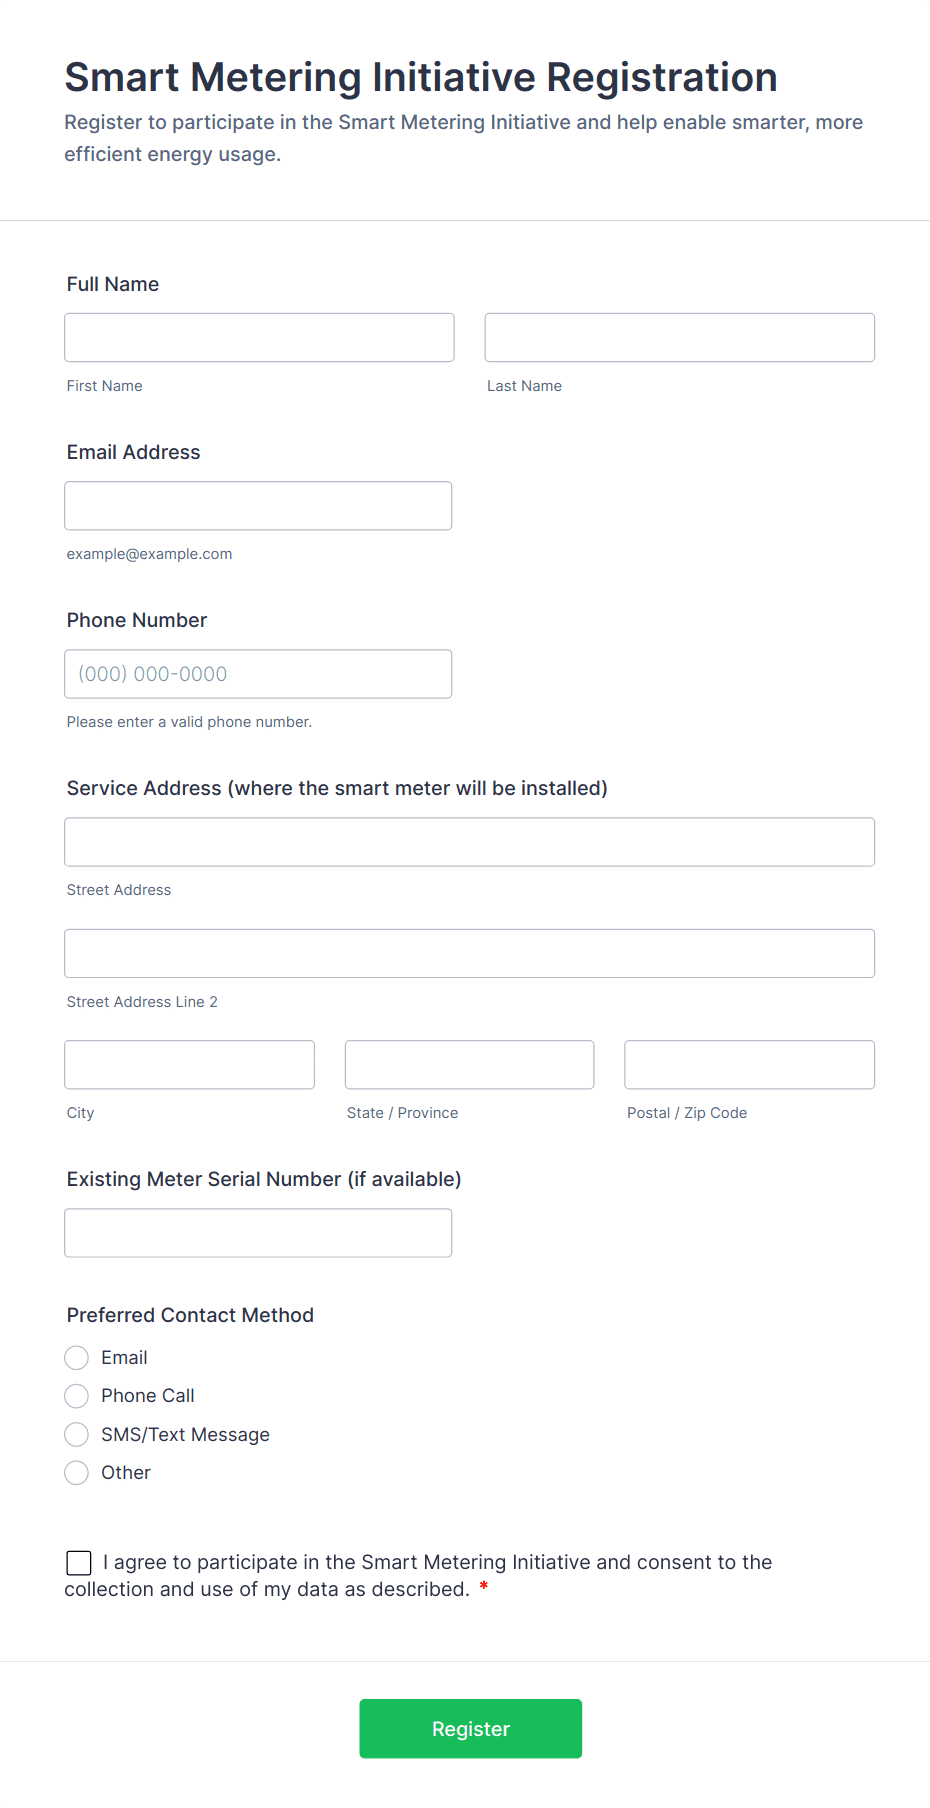Check the participation consent agreement box
Viewport: 930px width, 1808px height.
[79, 1563]
